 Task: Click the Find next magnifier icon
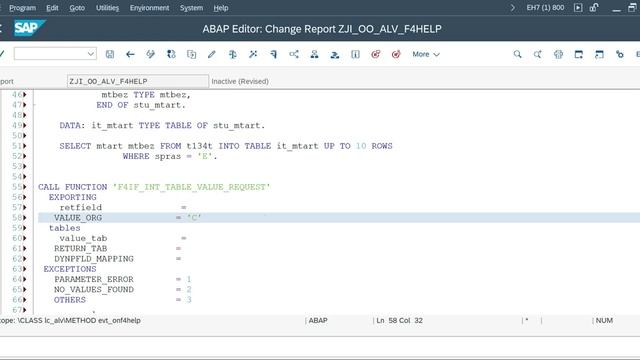click(538, 54)
